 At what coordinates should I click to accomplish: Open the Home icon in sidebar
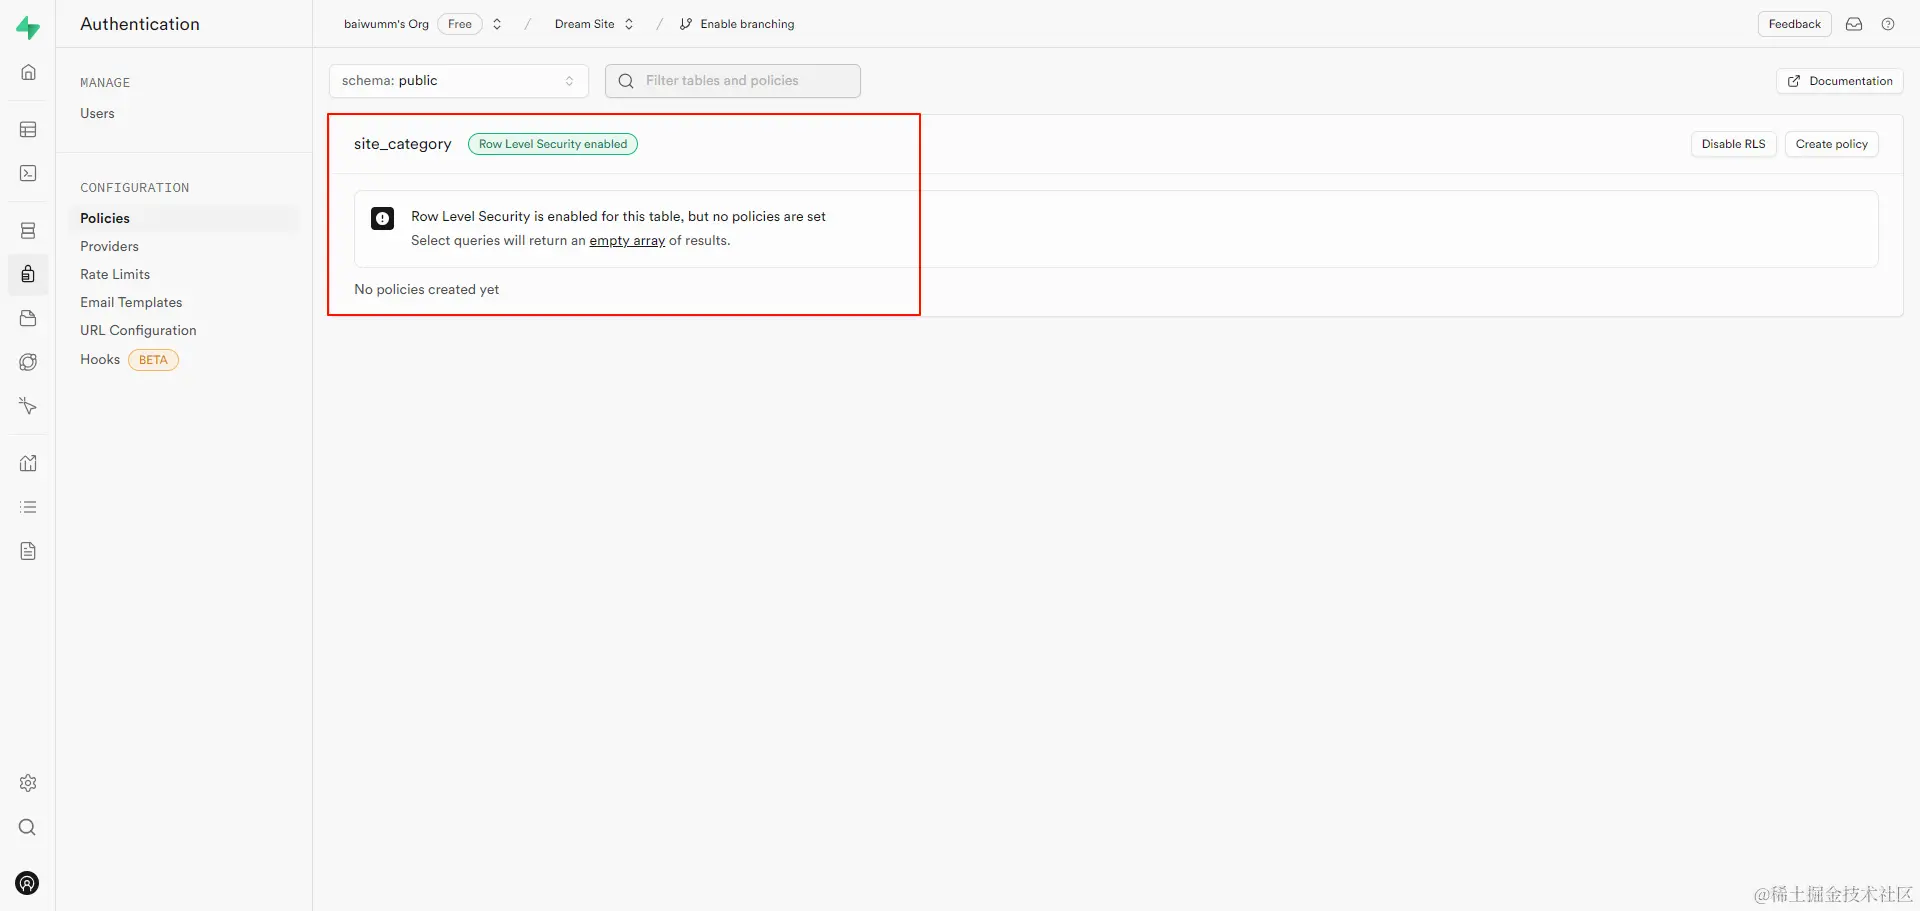28,72
